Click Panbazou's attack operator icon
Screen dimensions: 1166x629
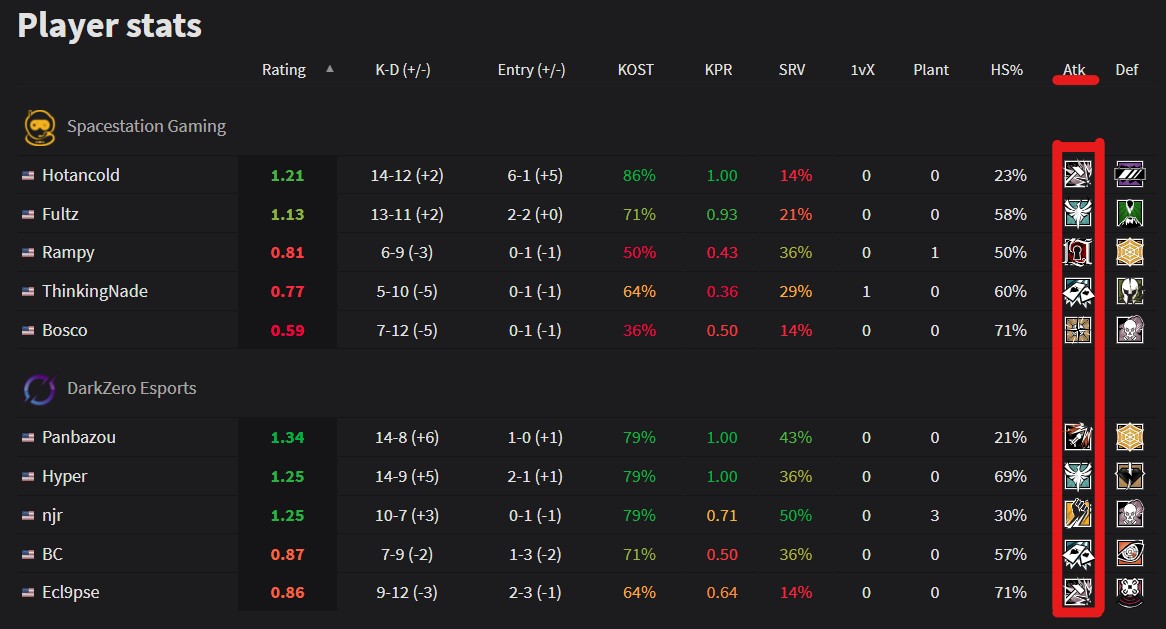[1078, 437]
